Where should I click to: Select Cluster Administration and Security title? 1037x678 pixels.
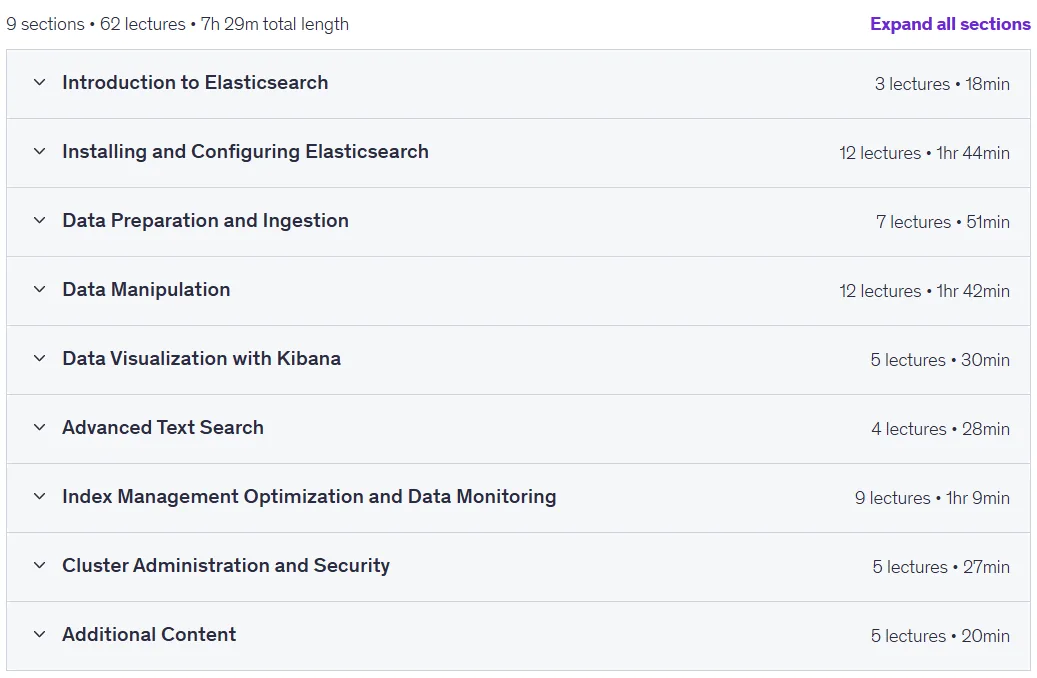click(x=226, y=566)
